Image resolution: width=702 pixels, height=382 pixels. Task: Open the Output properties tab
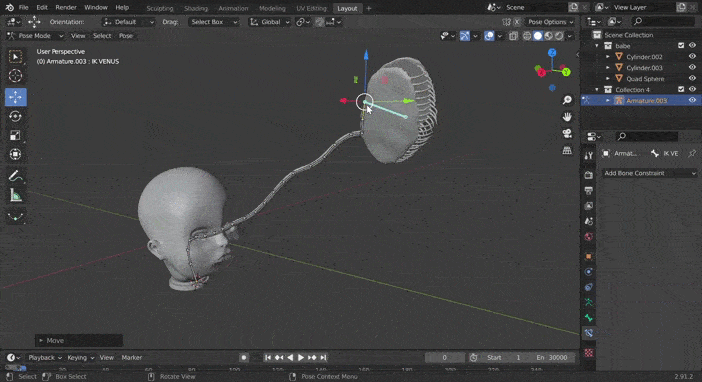589,191
